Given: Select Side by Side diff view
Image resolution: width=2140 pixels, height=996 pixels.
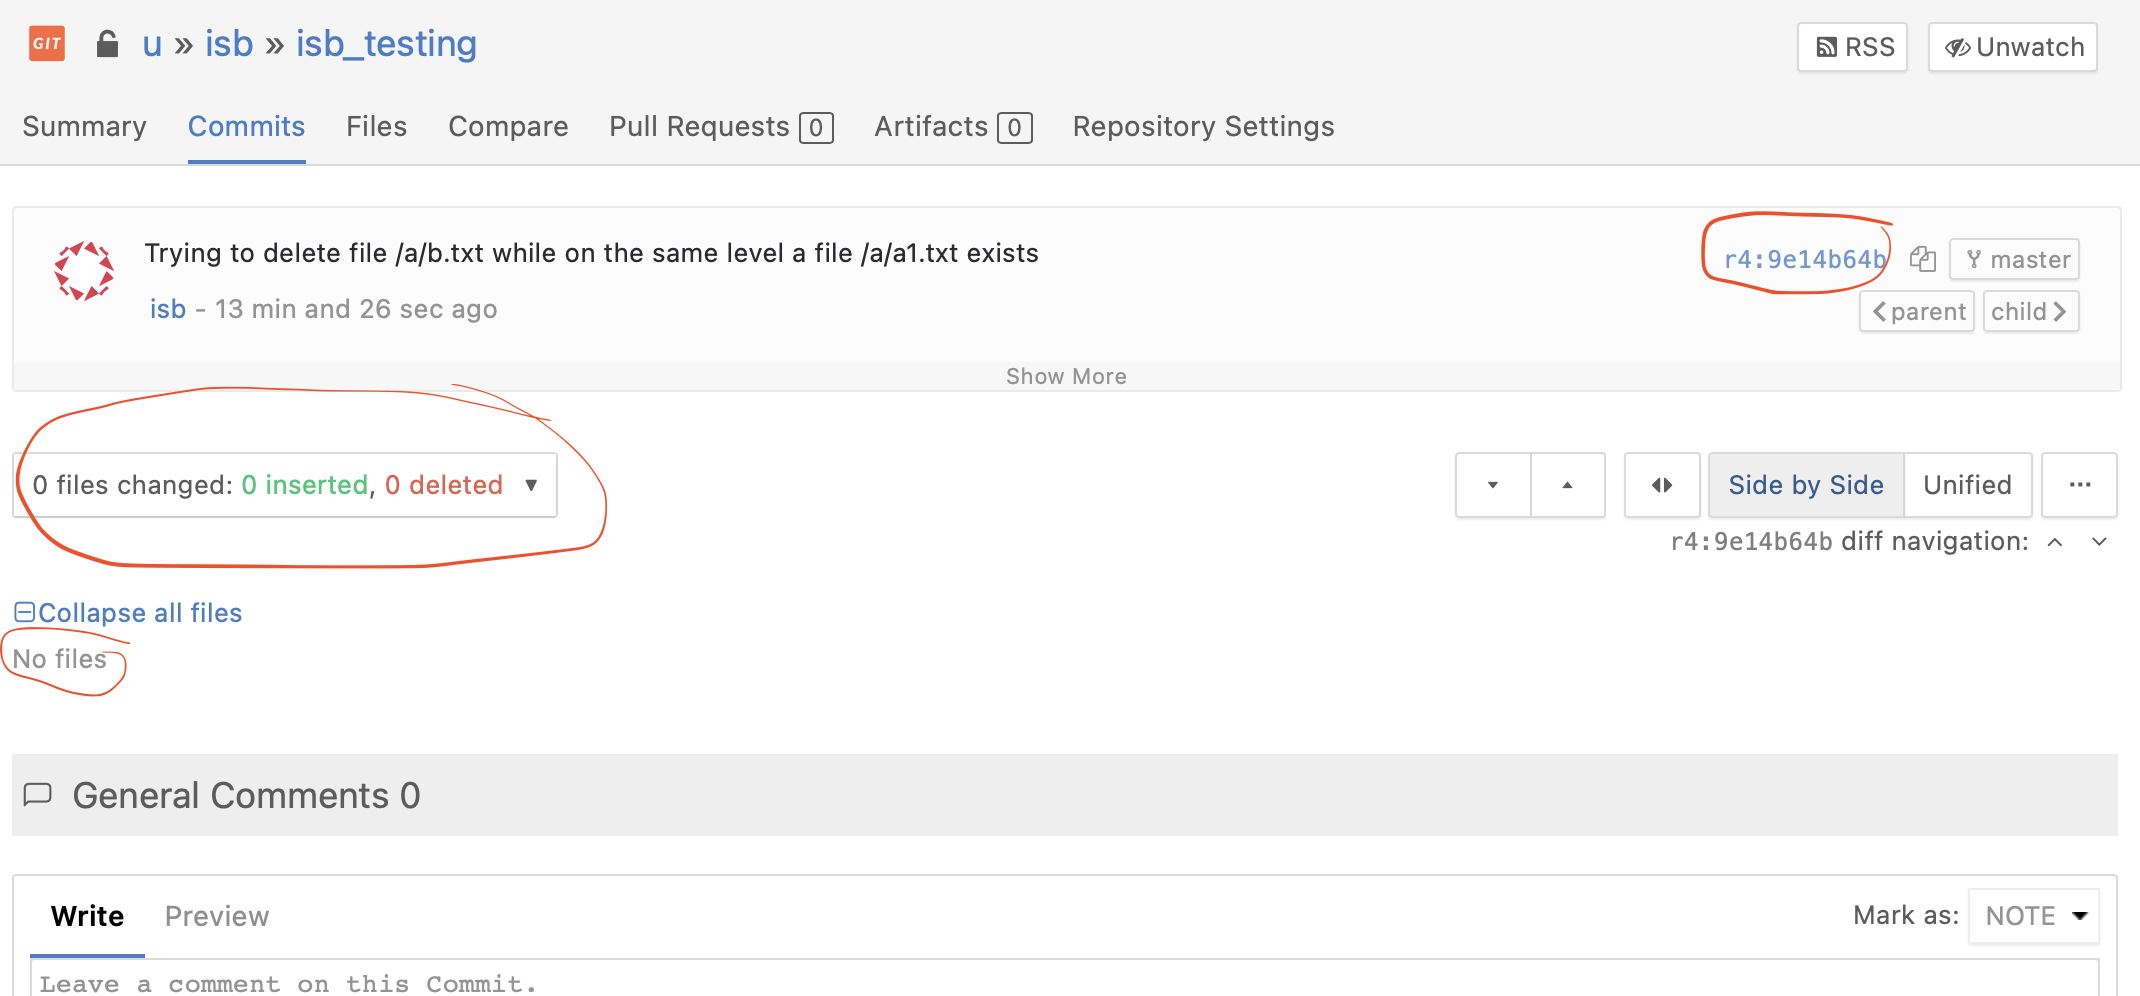Looking at the screenshot, I should click(1805, 485).
